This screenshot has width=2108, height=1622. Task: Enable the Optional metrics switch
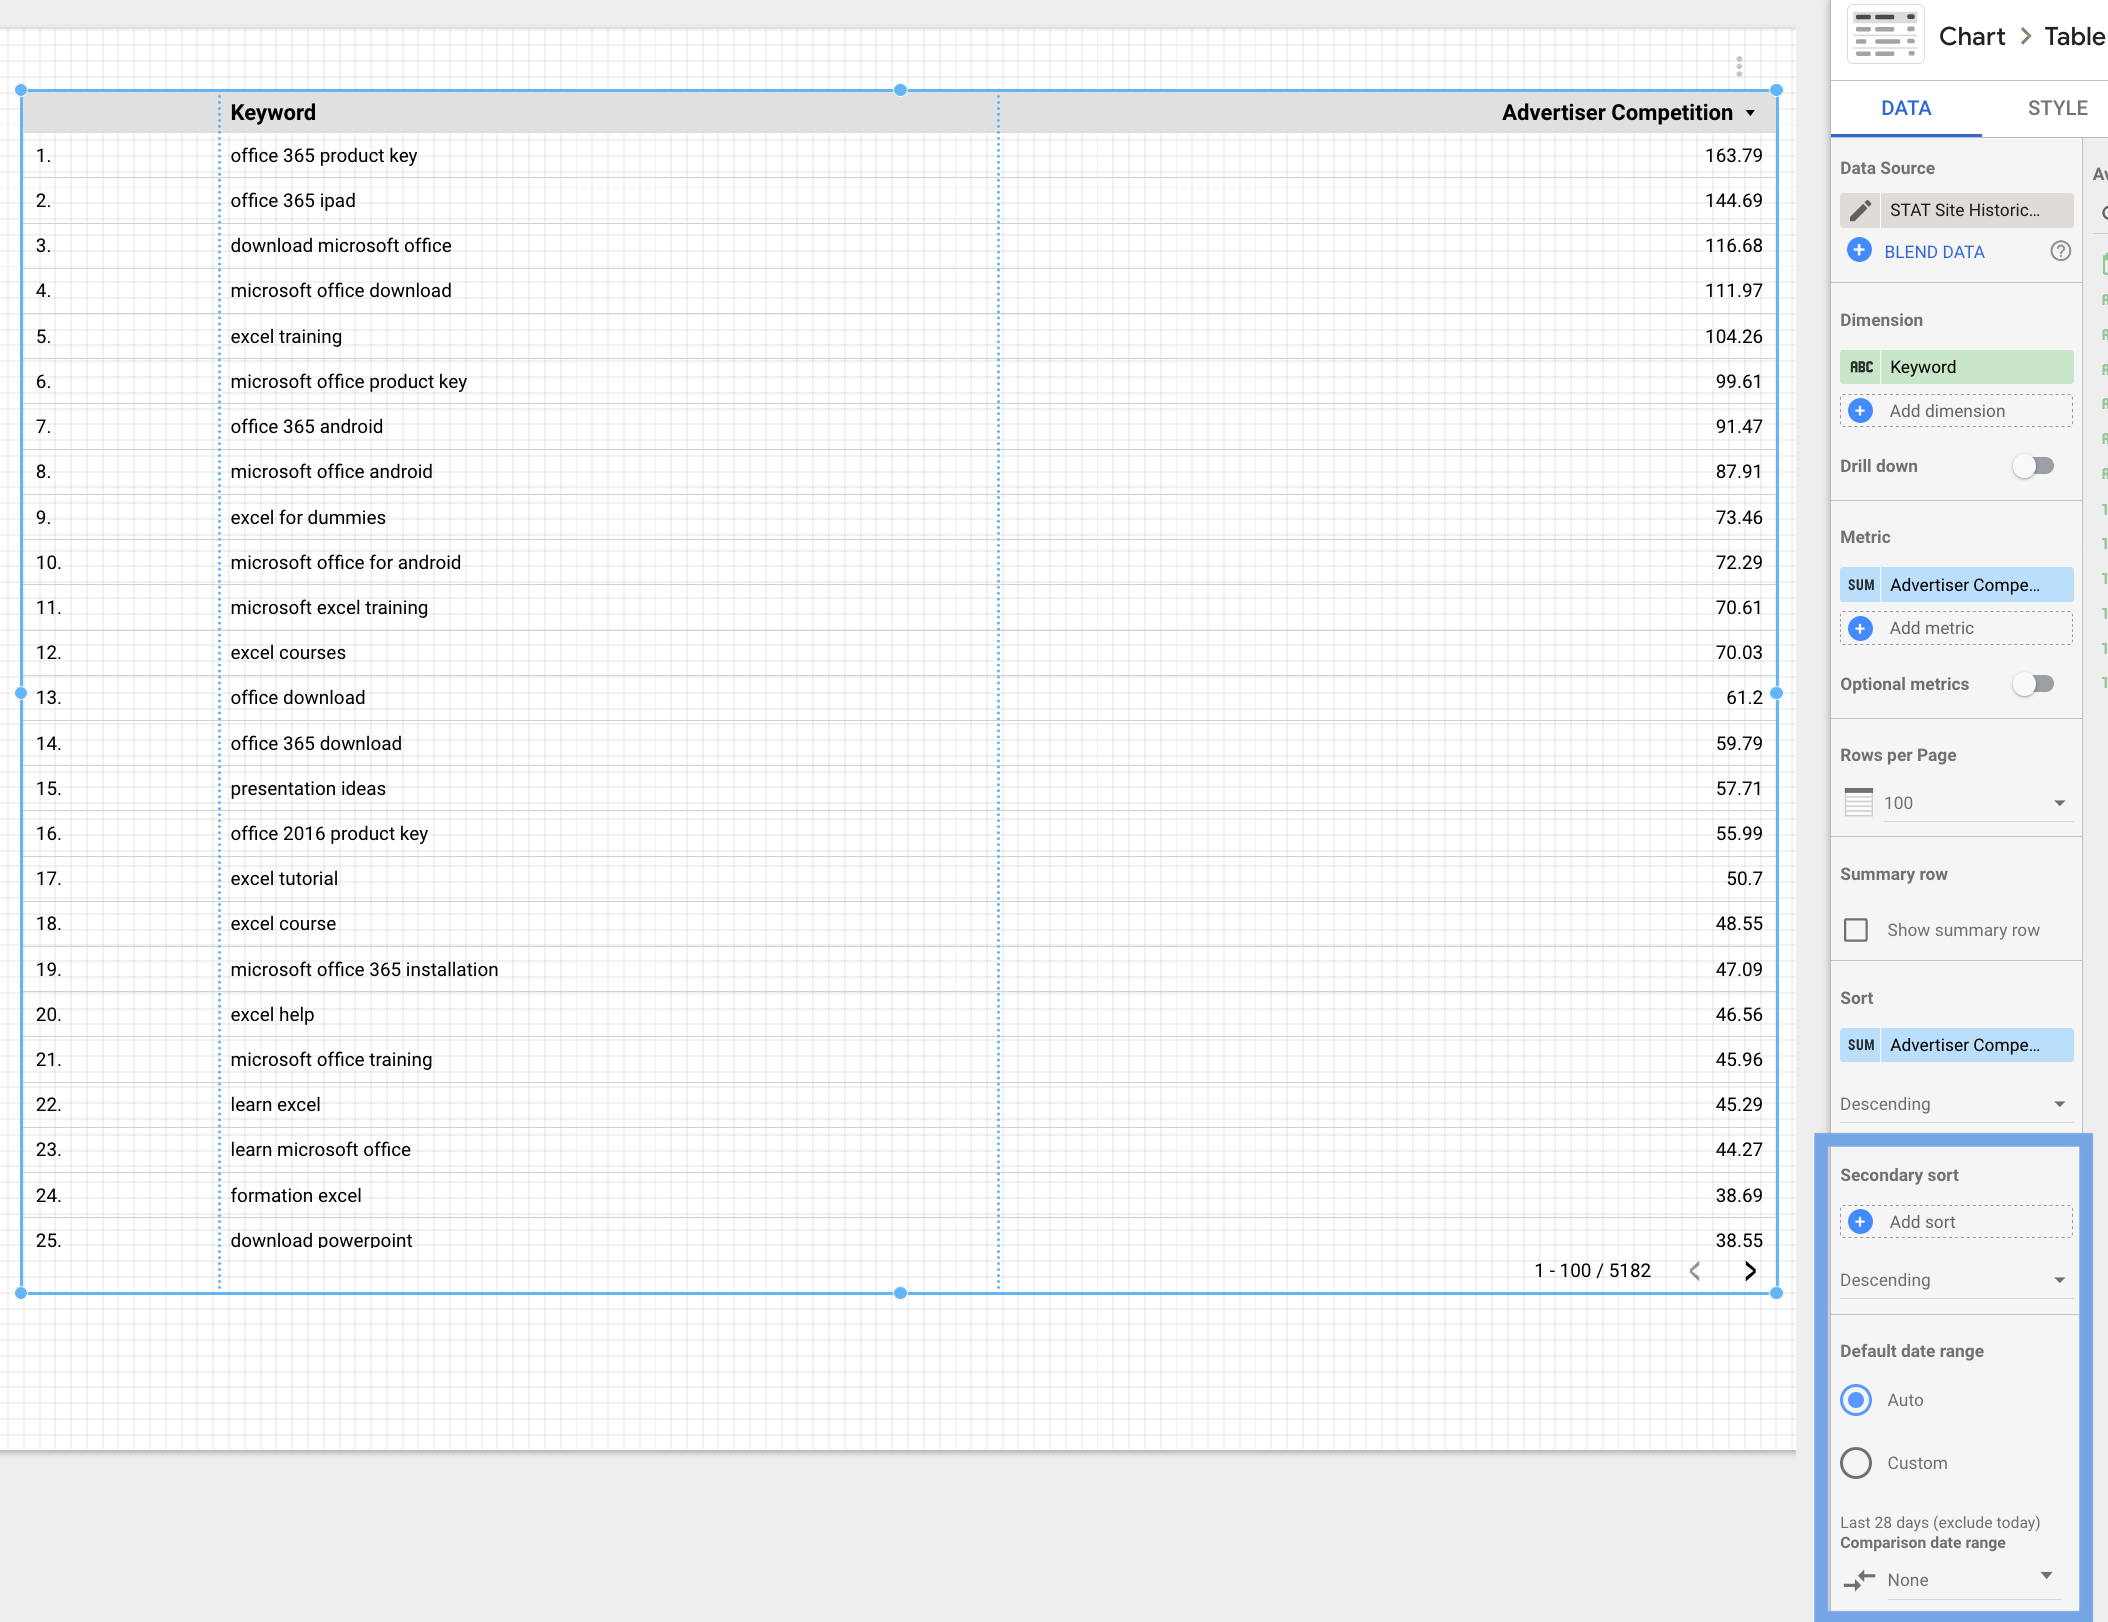pos(2033,684)
